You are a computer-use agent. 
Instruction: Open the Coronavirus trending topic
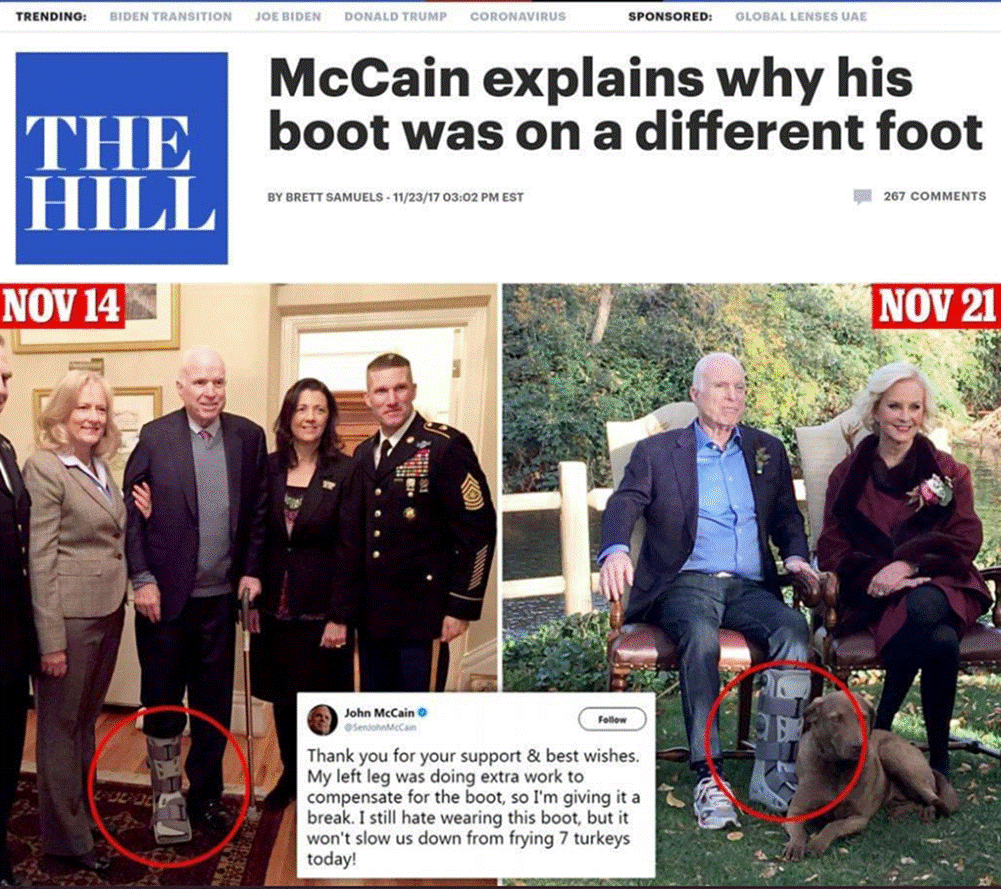click(x=518, y=17)
